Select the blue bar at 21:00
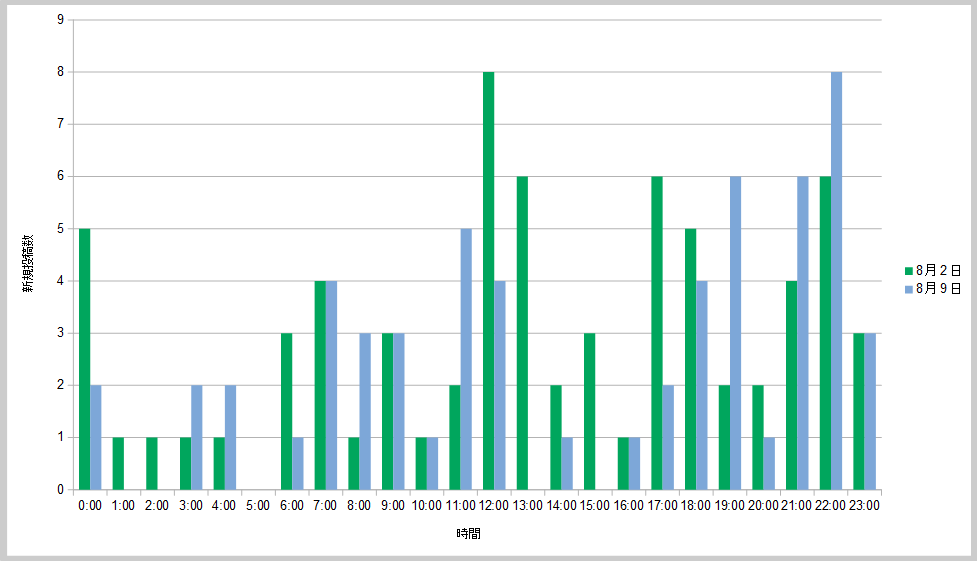This screenshot has width=977, height=561. pos(802,333)
